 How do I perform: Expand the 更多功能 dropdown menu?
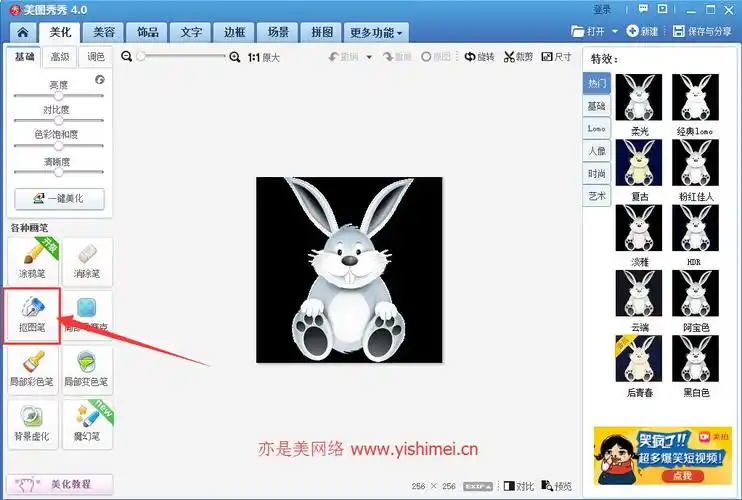point(378,32)
